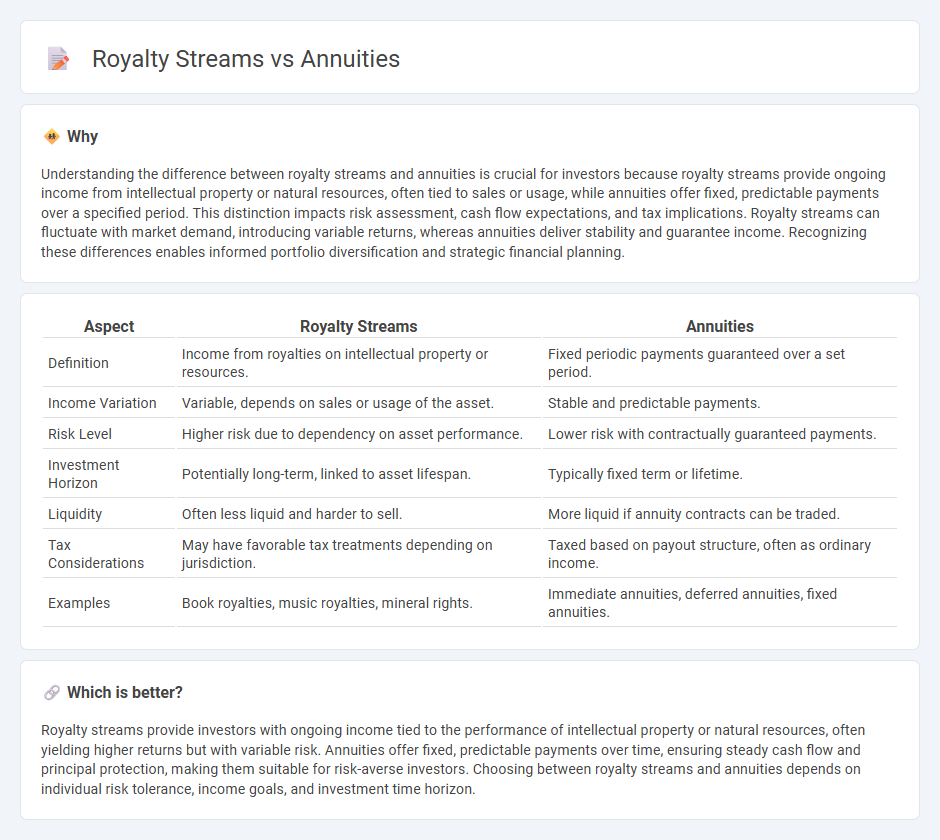Click the document pencil icon beside the title

click(58, 59)
